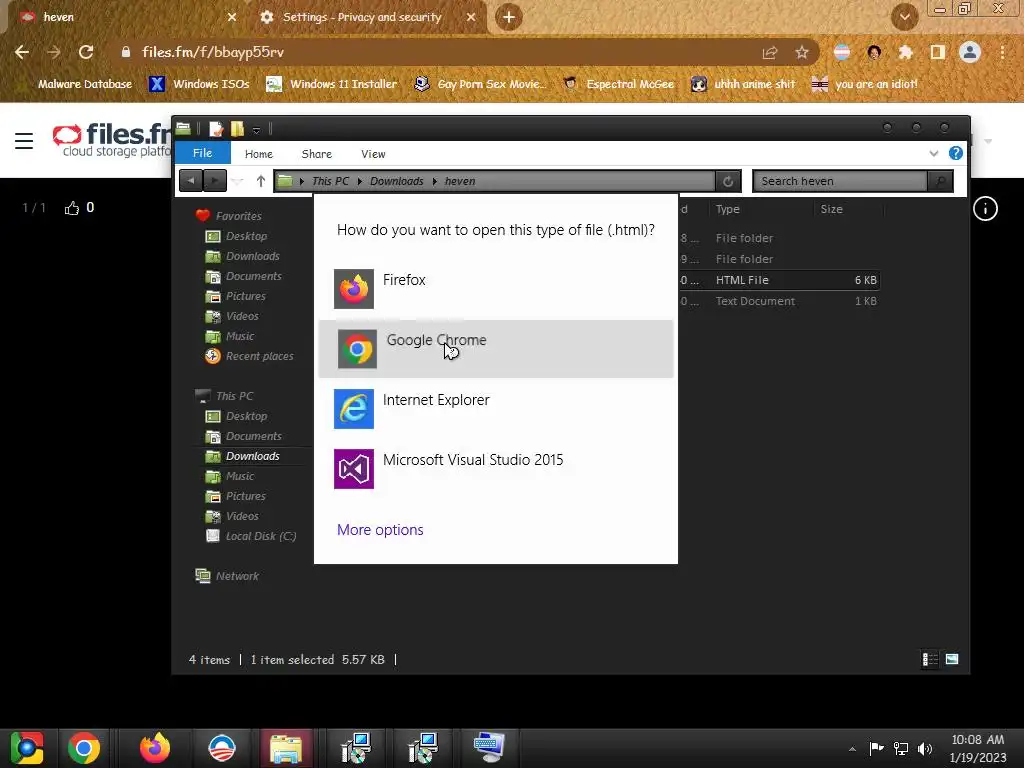This screenshot has width=1024, height=768.
Task: Go up one folder level in Explorer
Action: pyautogui.click(x=261, y=181)
